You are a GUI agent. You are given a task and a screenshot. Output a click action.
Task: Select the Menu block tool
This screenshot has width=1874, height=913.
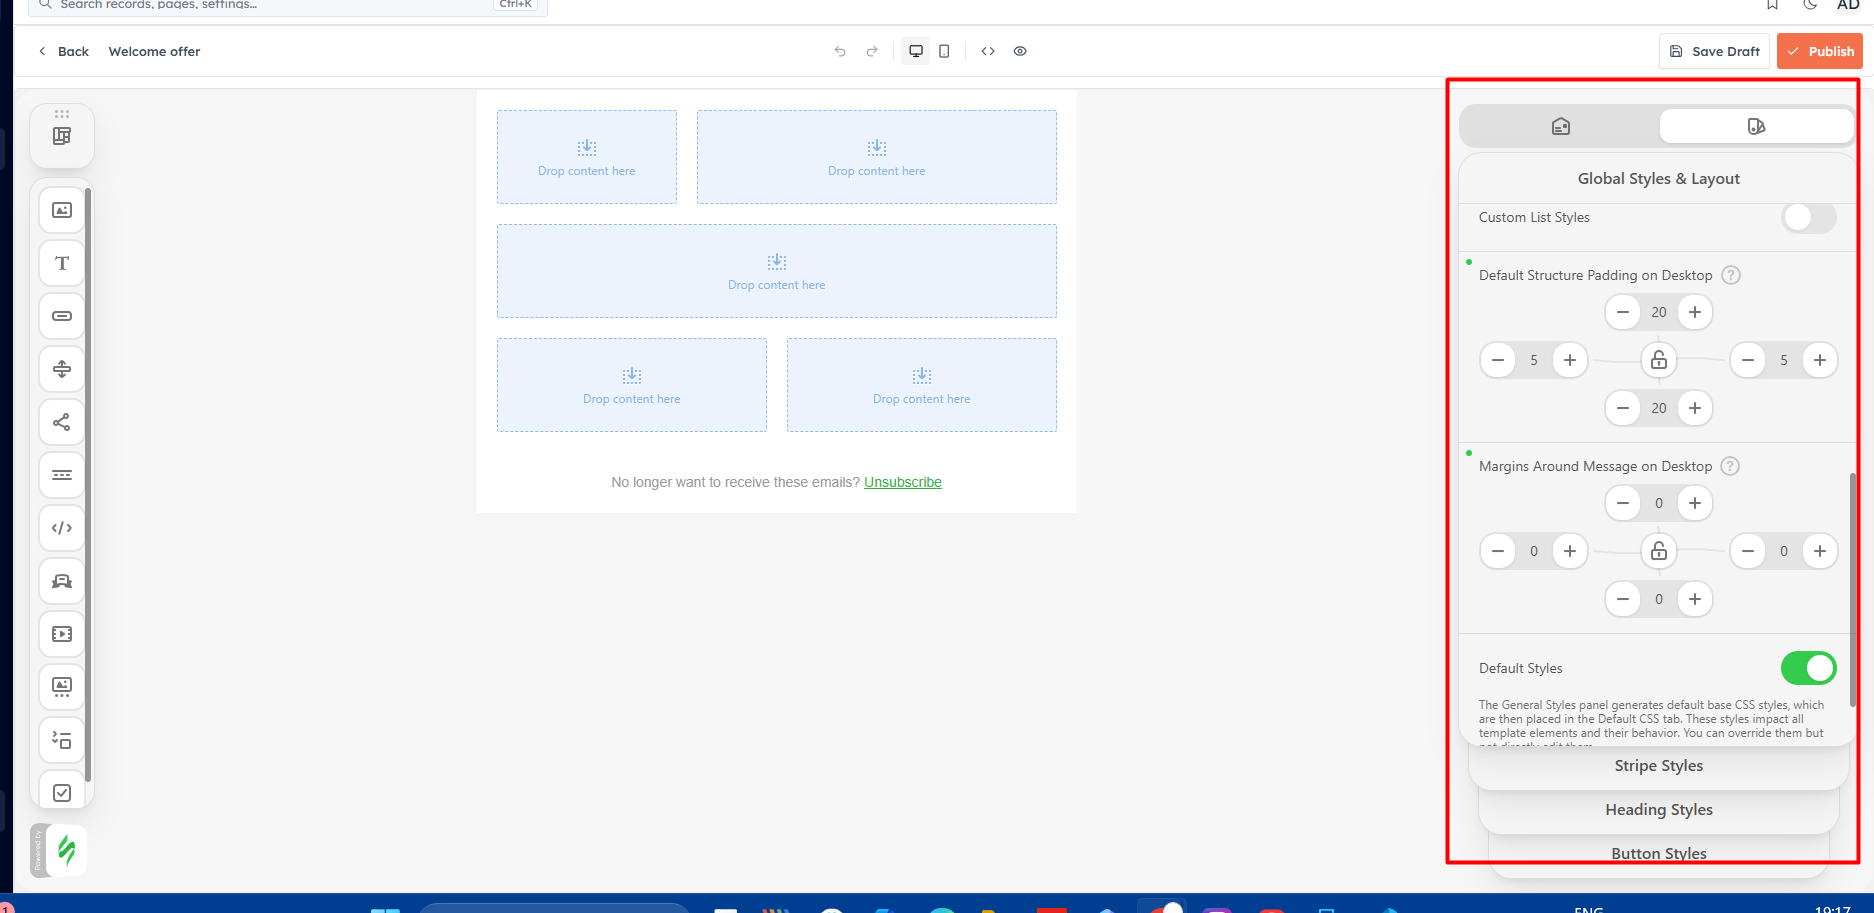point(62,475)
